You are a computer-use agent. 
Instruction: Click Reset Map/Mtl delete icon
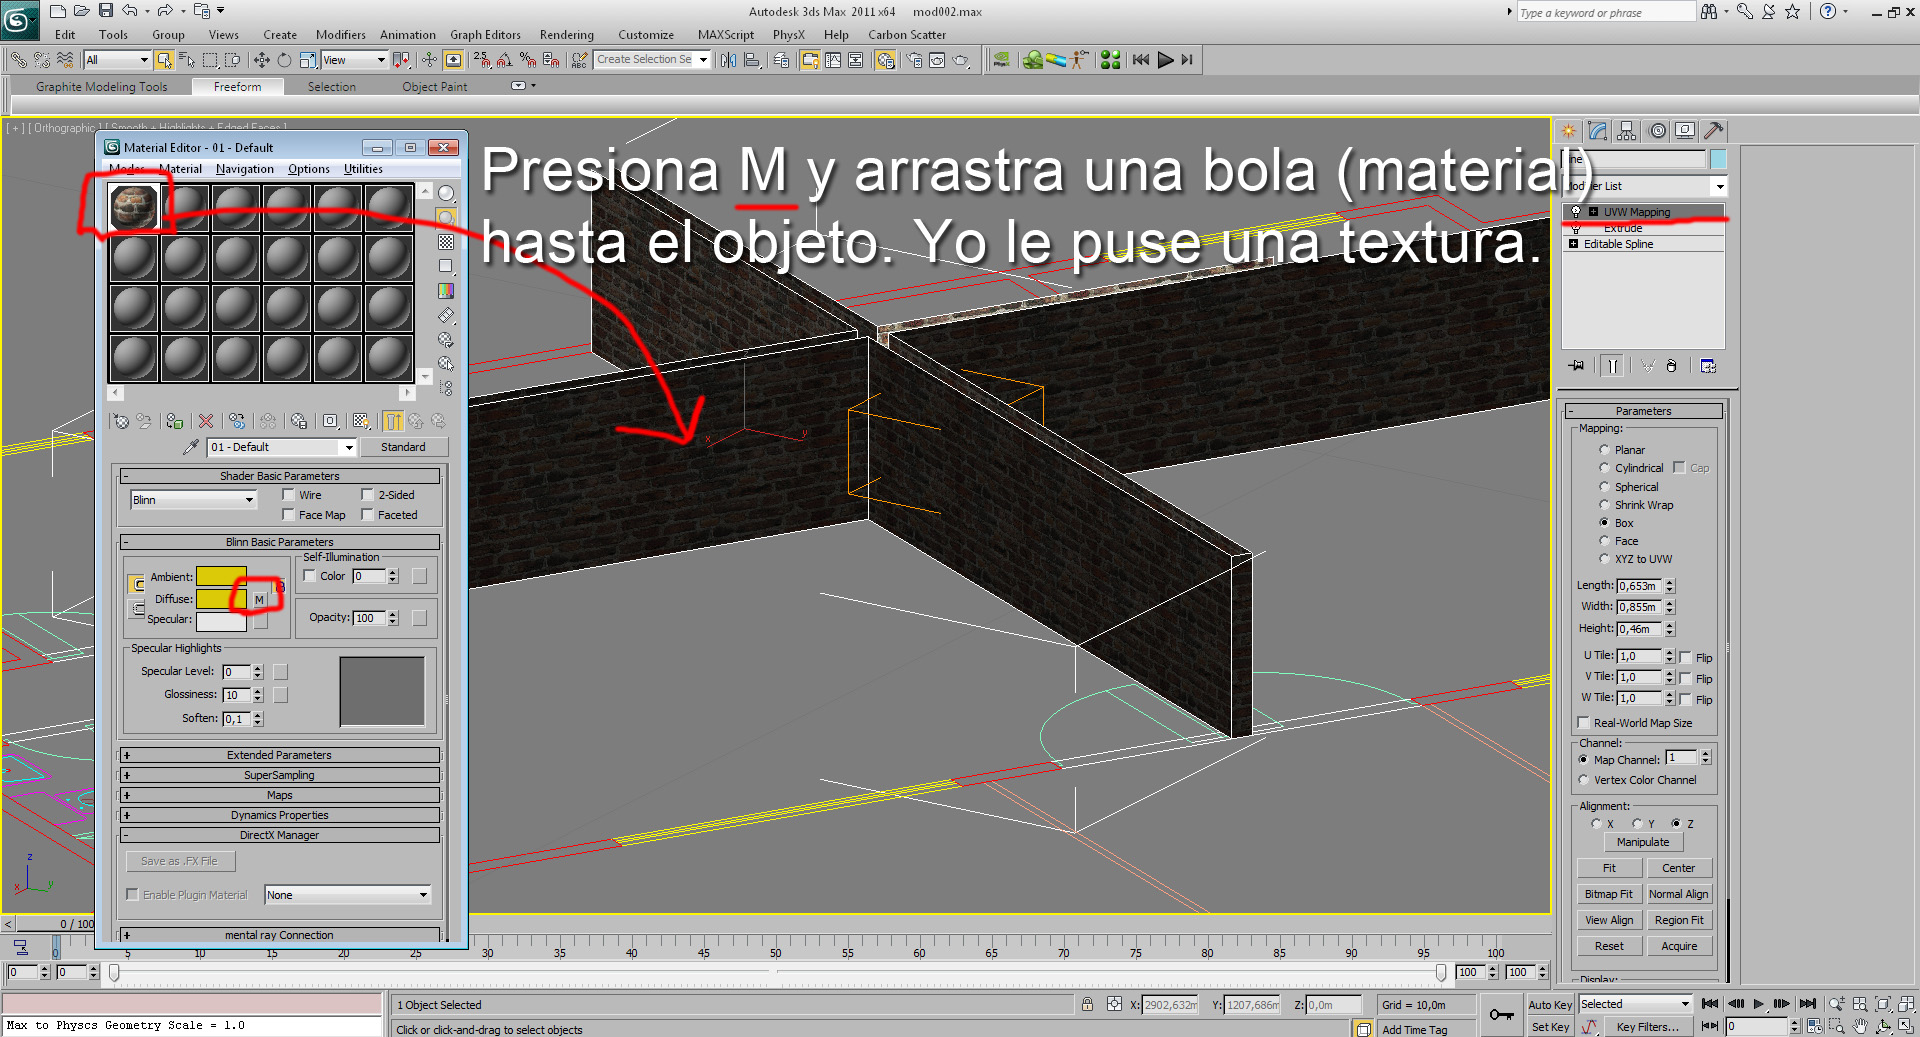click(206, 421)
